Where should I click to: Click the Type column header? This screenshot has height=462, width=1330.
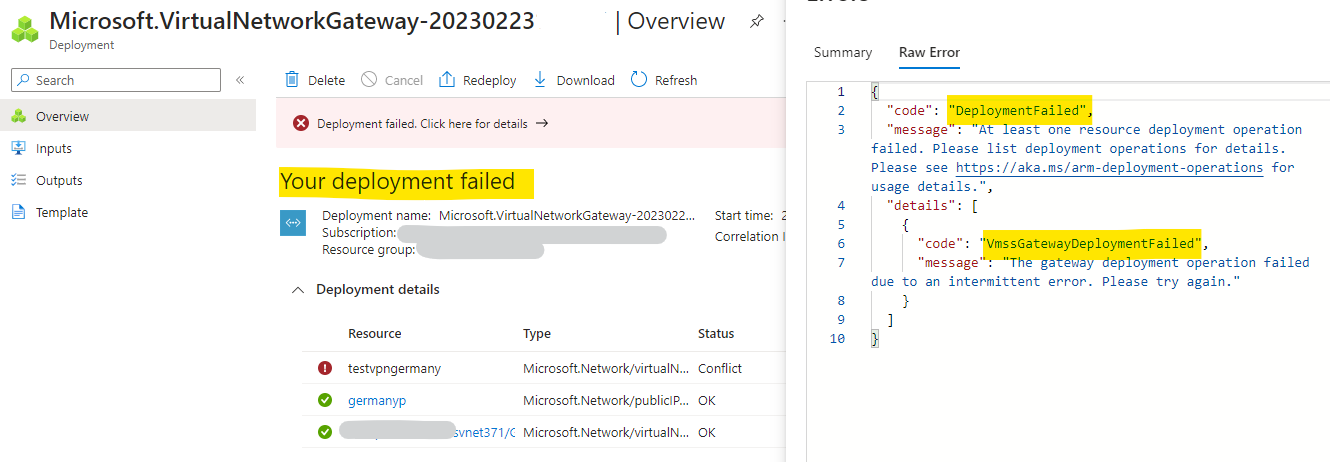[537, 334]
